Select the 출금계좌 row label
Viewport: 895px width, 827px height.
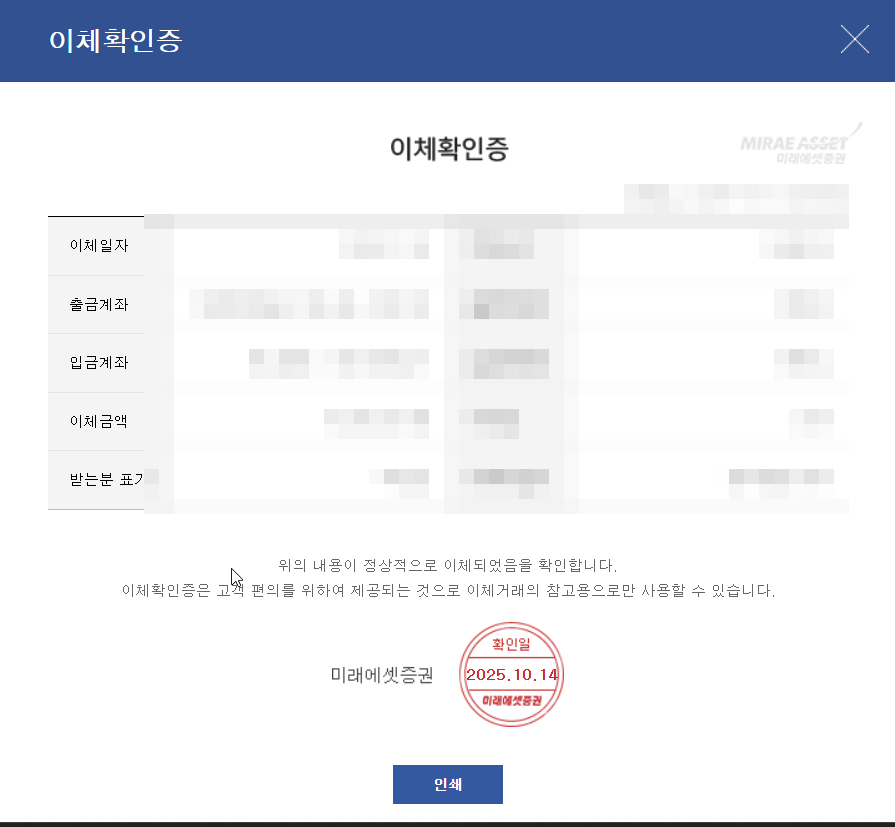point(99,304)
